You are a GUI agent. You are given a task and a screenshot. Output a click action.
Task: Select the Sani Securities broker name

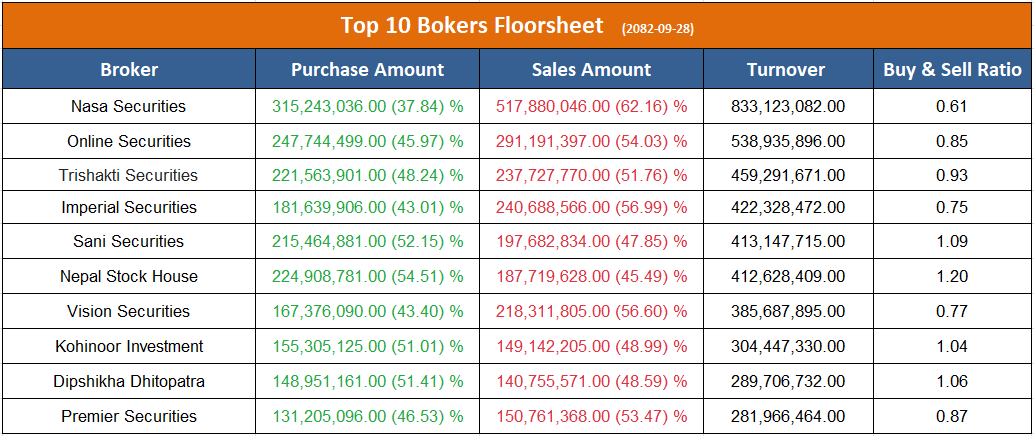[129, 241]
